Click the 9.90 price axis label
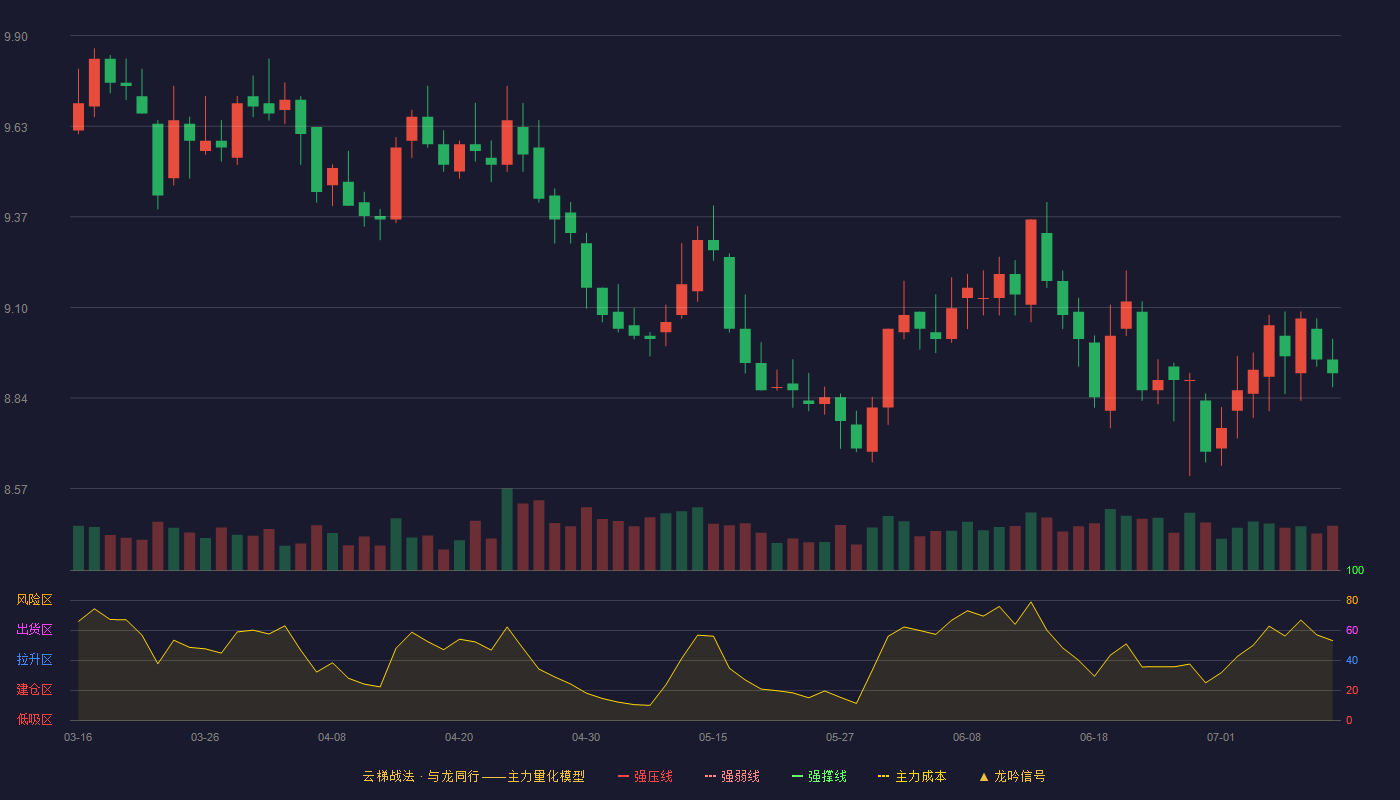The width and height of the screenshot is (1400, 800). pyautogui.click(x=16, y=37)
